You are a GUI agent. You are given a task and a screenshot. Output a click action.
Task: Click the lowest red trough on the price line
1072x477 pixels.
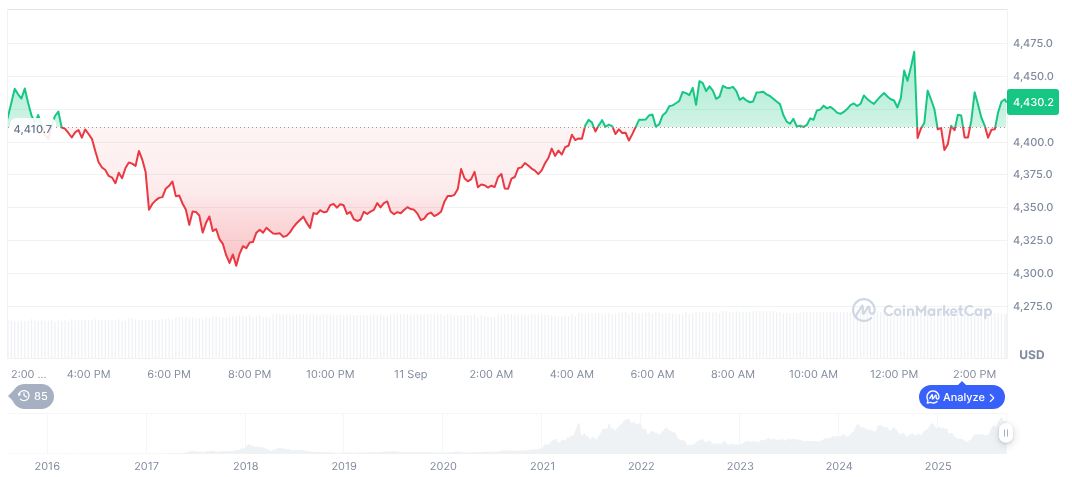coord(236,265)
